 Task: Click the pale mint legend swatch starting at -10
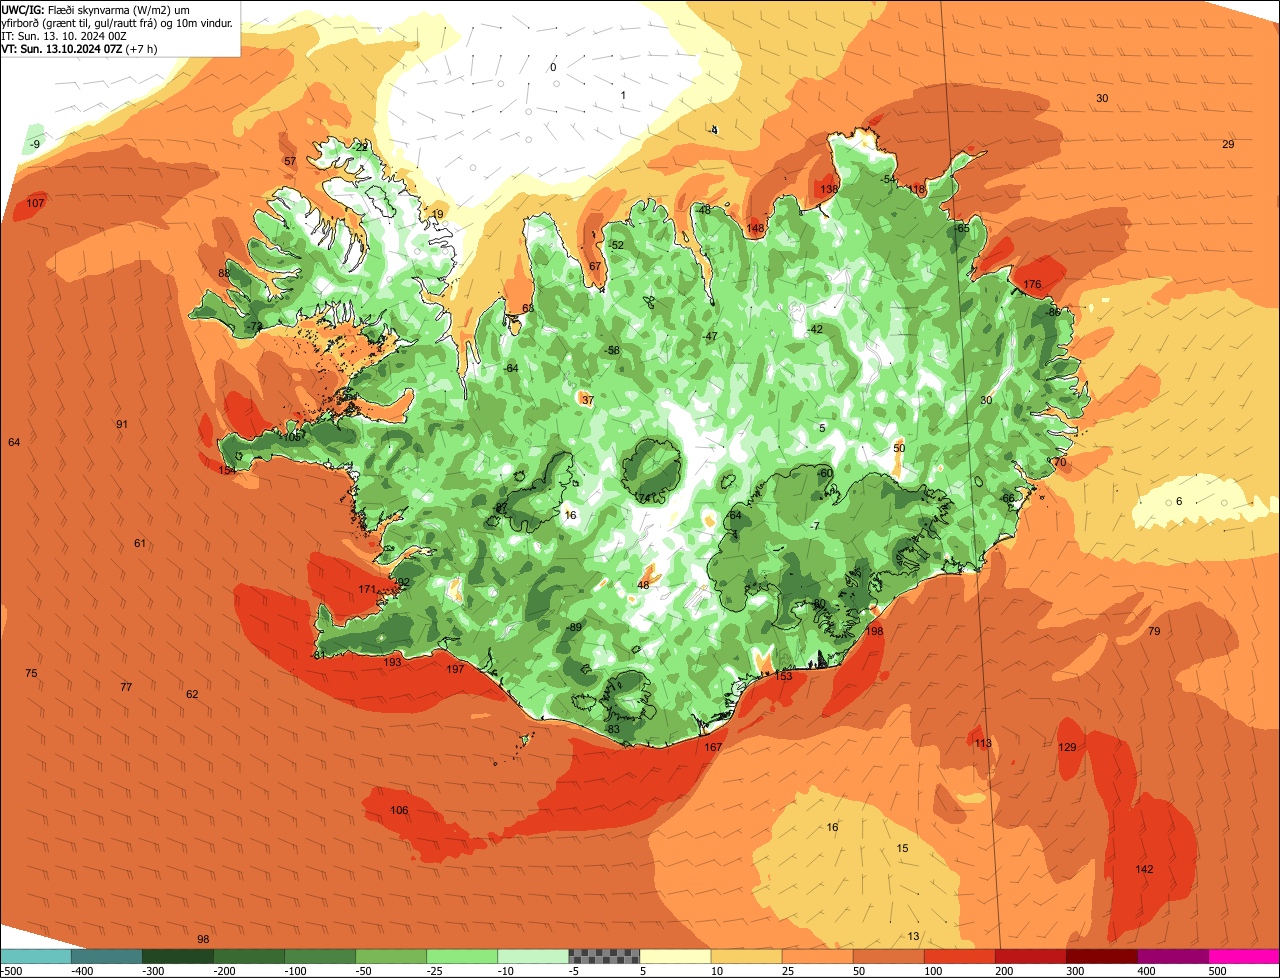pos(533,956)
